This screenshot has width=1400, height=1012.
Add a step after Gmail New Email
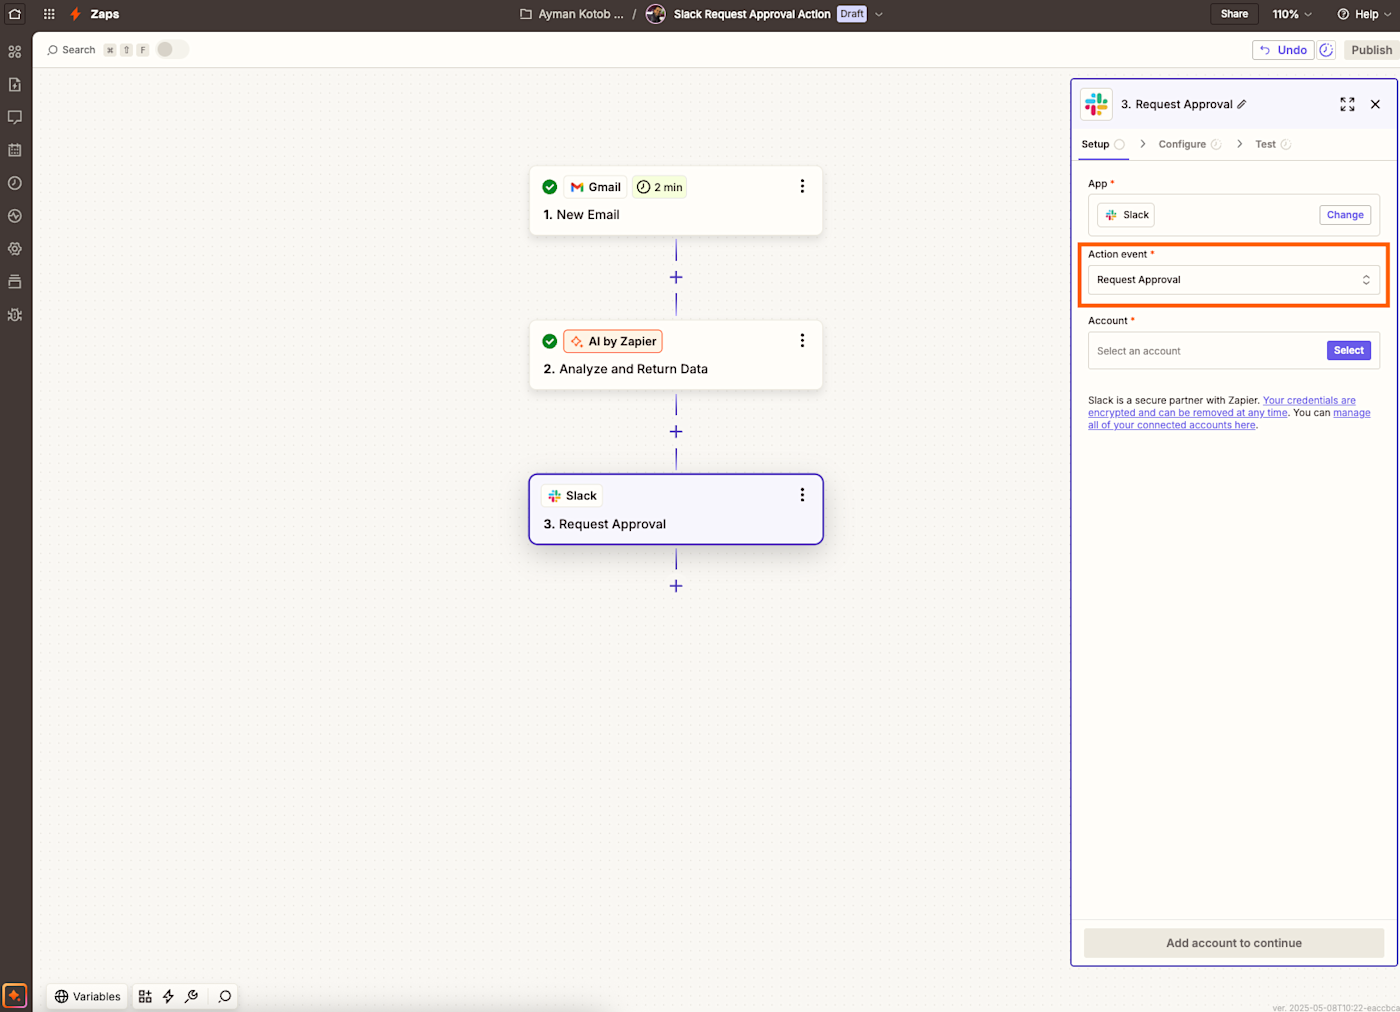point(676,277)
